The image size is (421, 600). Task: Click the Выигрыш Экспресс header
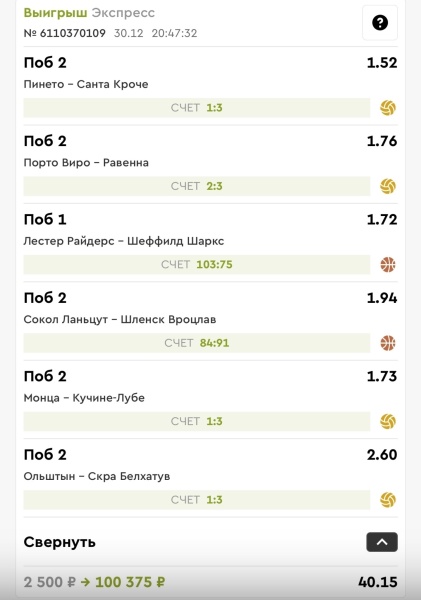(x=89, y=13)
